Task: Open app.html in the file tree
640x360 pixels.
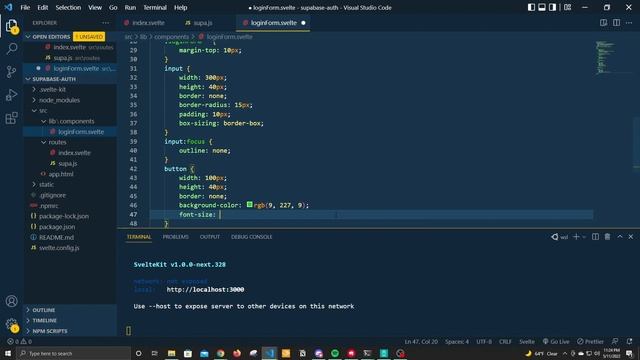Action: 61,174
